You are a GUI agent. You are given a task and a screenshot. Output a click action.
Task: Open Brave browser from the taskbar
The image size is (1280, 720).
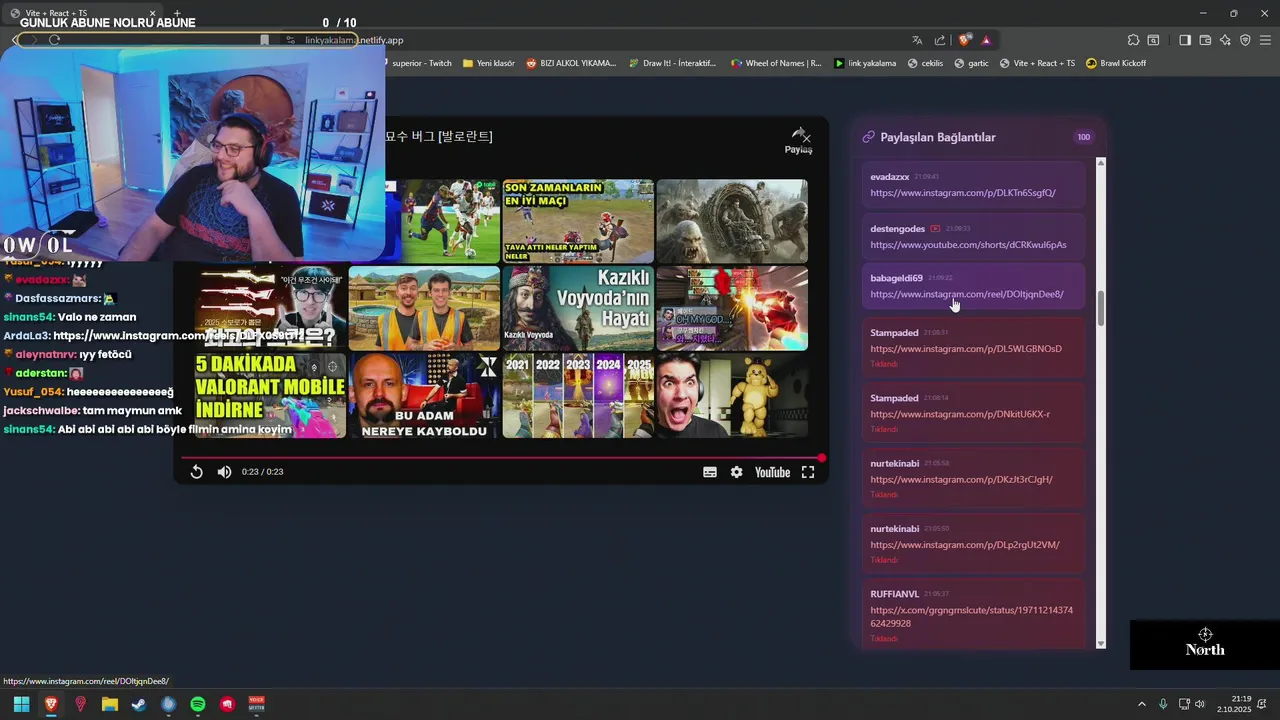tap(51, 704)
